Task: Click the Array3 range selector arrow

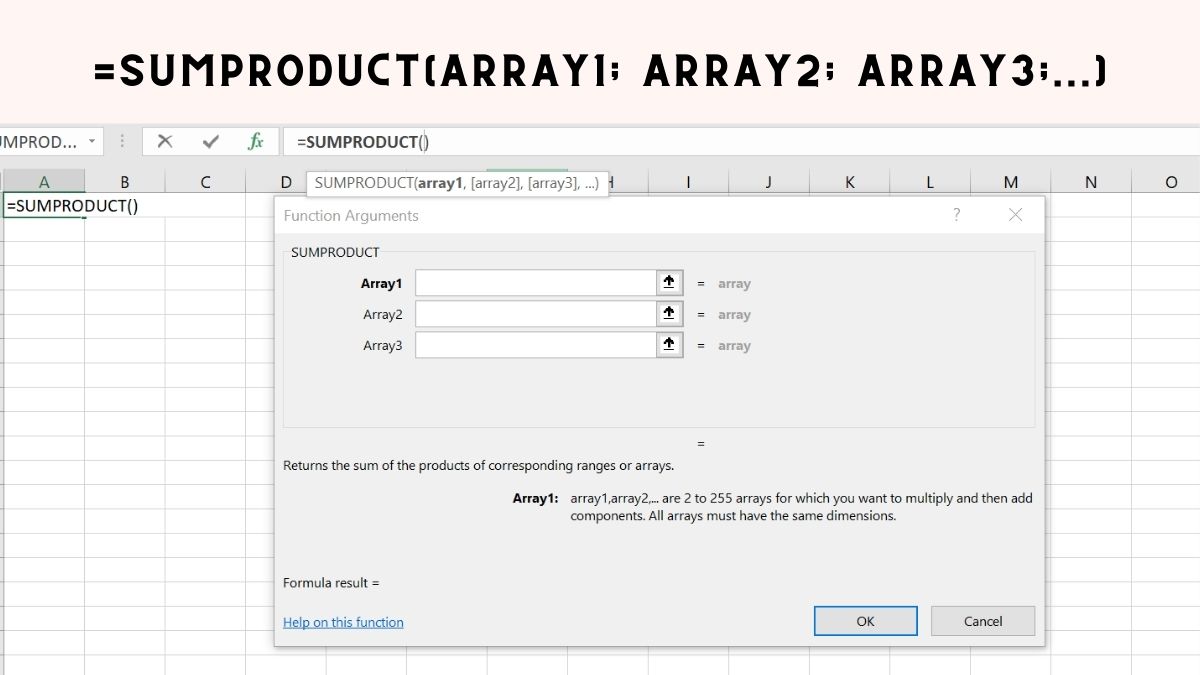Action: tap(669, 345)
